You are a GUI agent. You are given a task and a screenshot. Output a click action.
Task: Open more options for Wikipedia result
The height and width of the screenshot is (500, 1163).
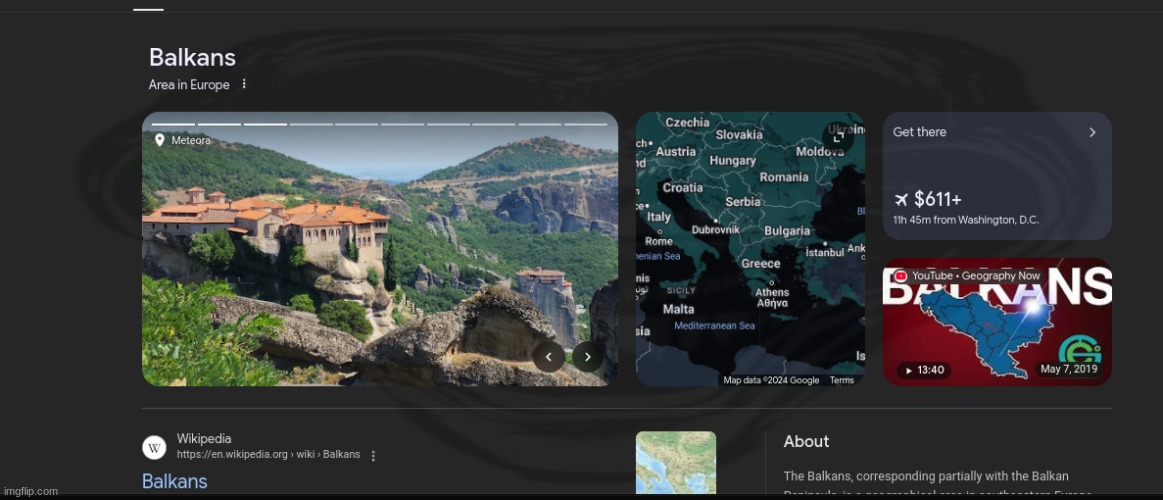tap(373, 455)
